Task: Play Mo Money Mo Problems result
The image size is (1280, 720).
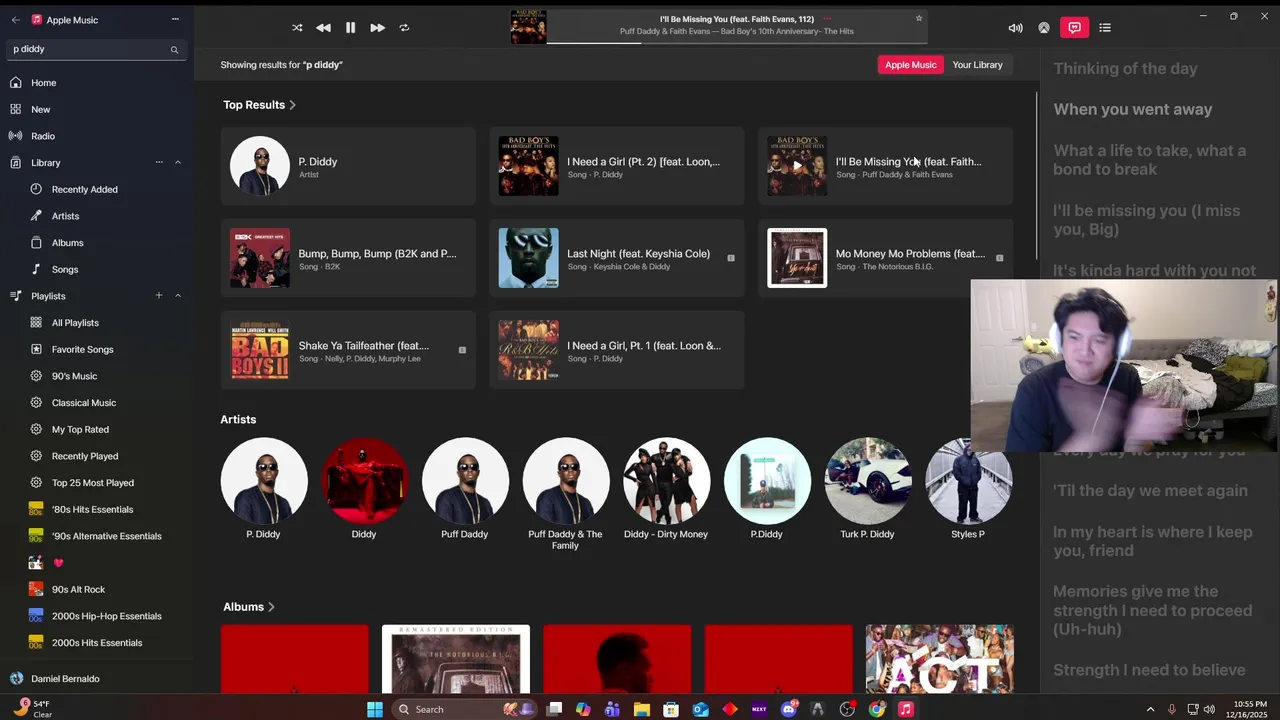Action: tap(885, 258)
